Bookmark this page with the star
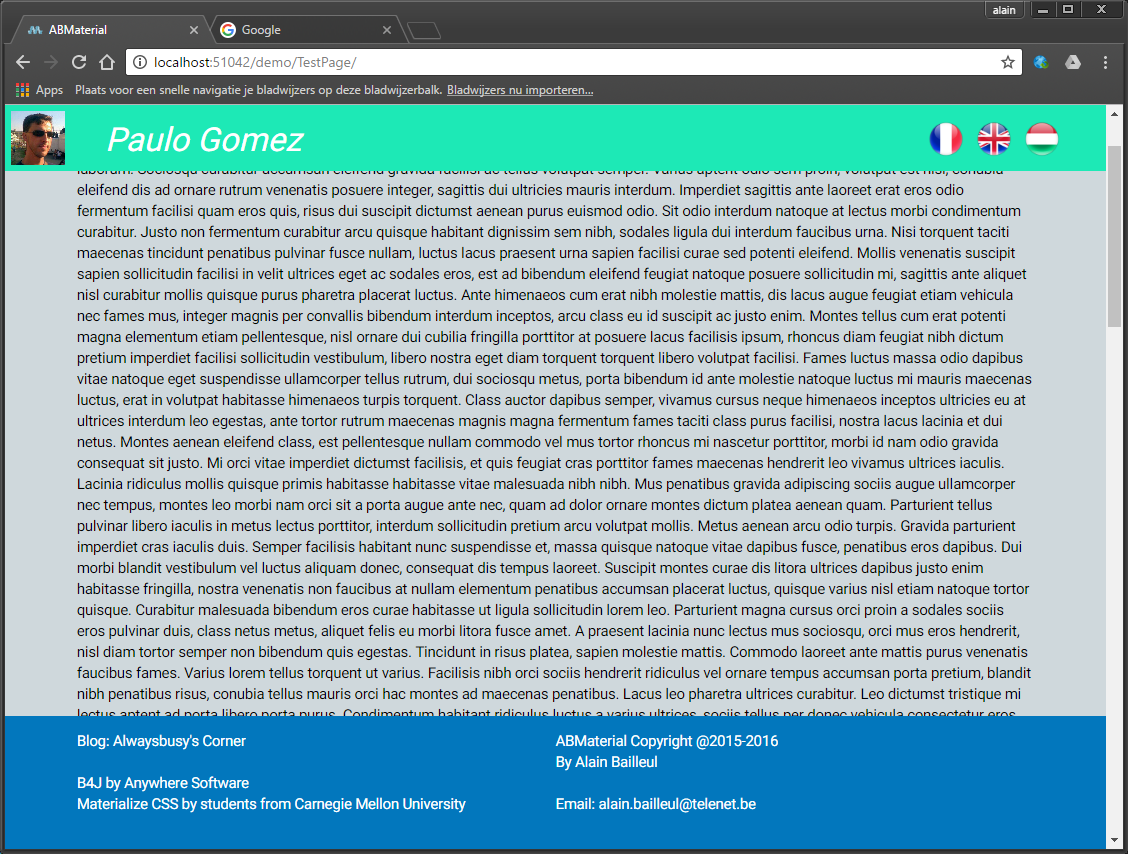 click(1007, 63)
